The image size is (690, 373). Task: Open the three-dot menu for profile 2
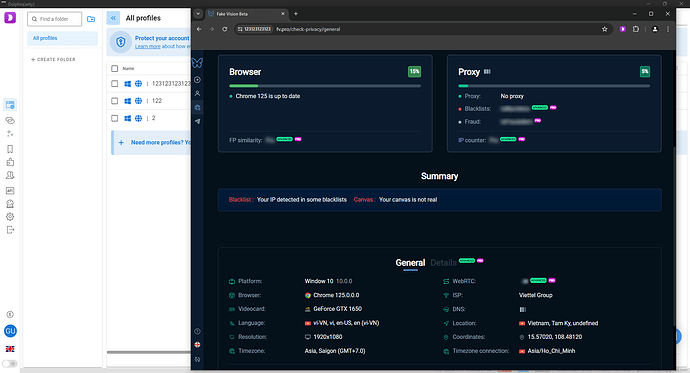[147, 118]
